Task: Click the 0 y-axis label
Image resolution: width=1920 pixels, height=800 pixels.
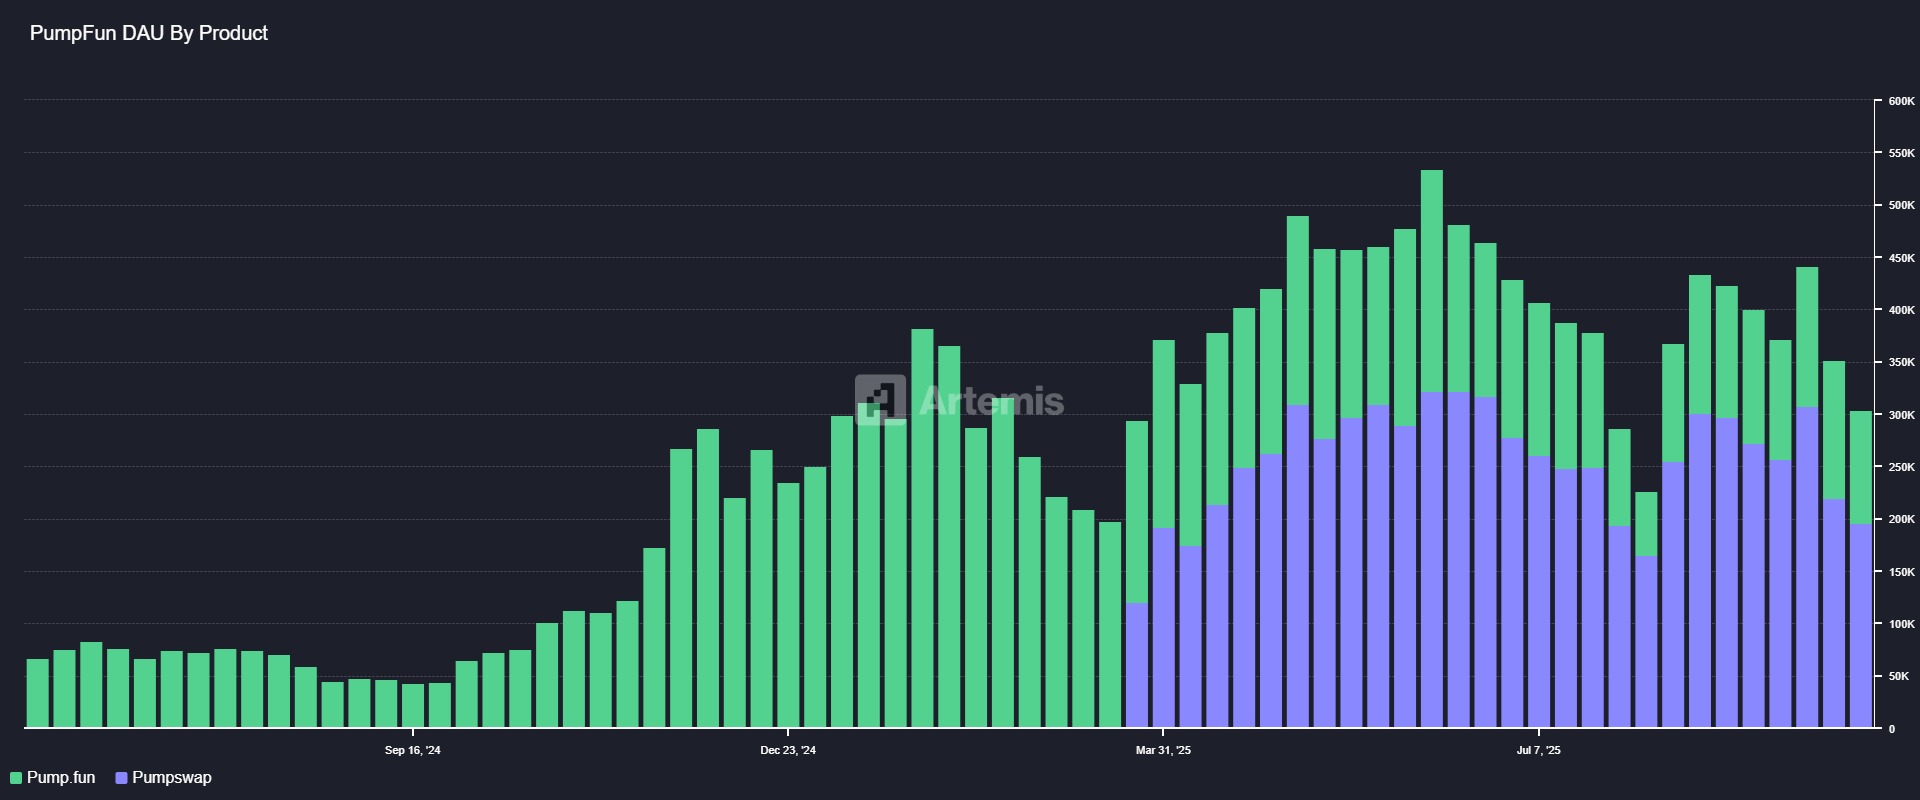Action: 1891,729
